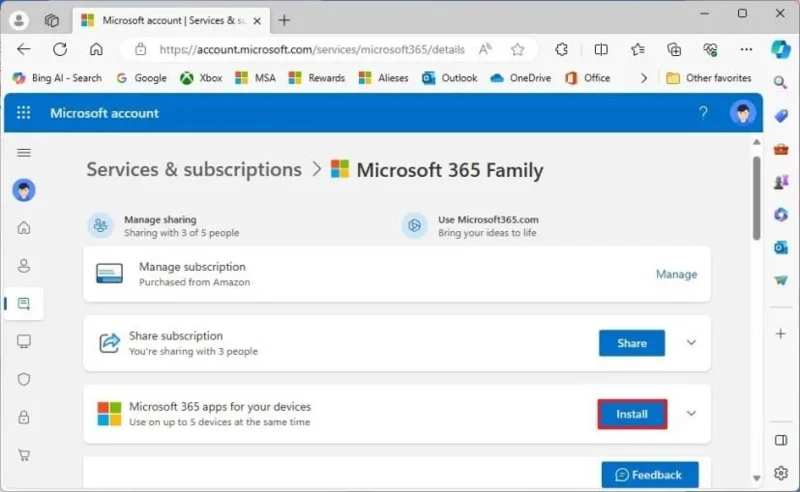This screenshot has height=492, width=800.
Task: Open the Alieses bookmark
Action: pyautogui.click(x=384, y=78)
